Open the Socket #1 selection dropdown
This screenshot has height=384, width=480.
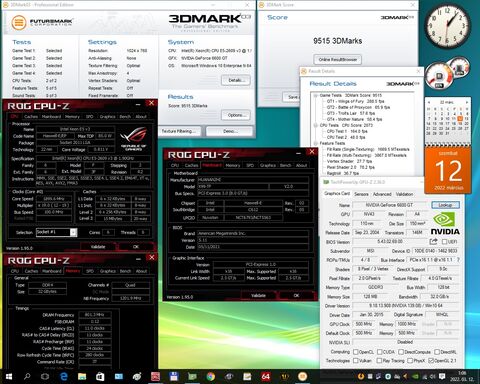tap(73, 232)
